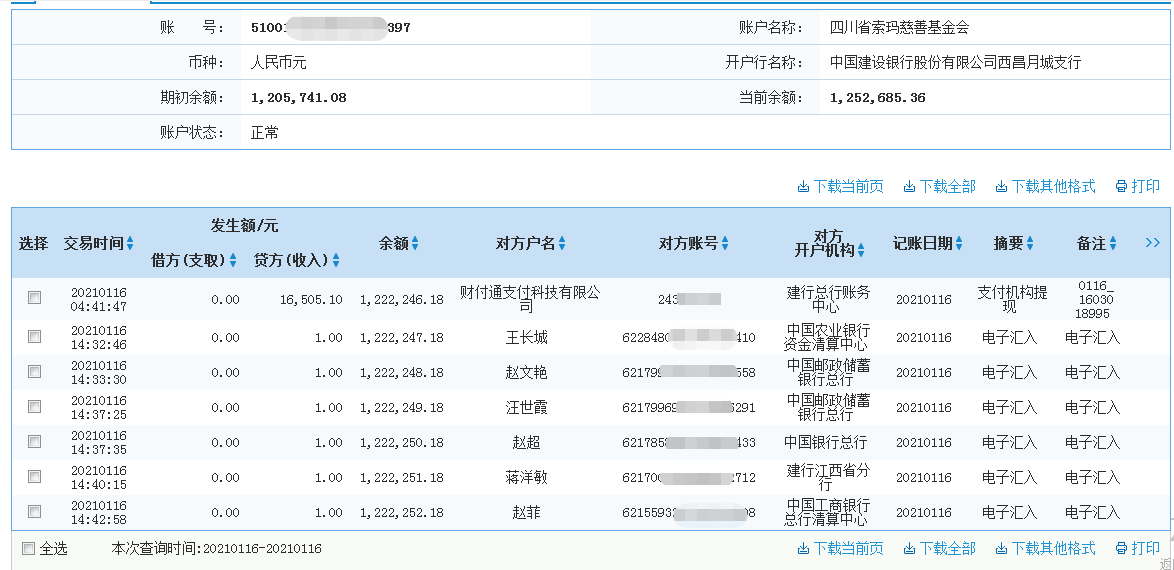Screen dimensions: 1174x570
Task: Click 建行总行账务中心 institution cell
Action: (829, 299)
